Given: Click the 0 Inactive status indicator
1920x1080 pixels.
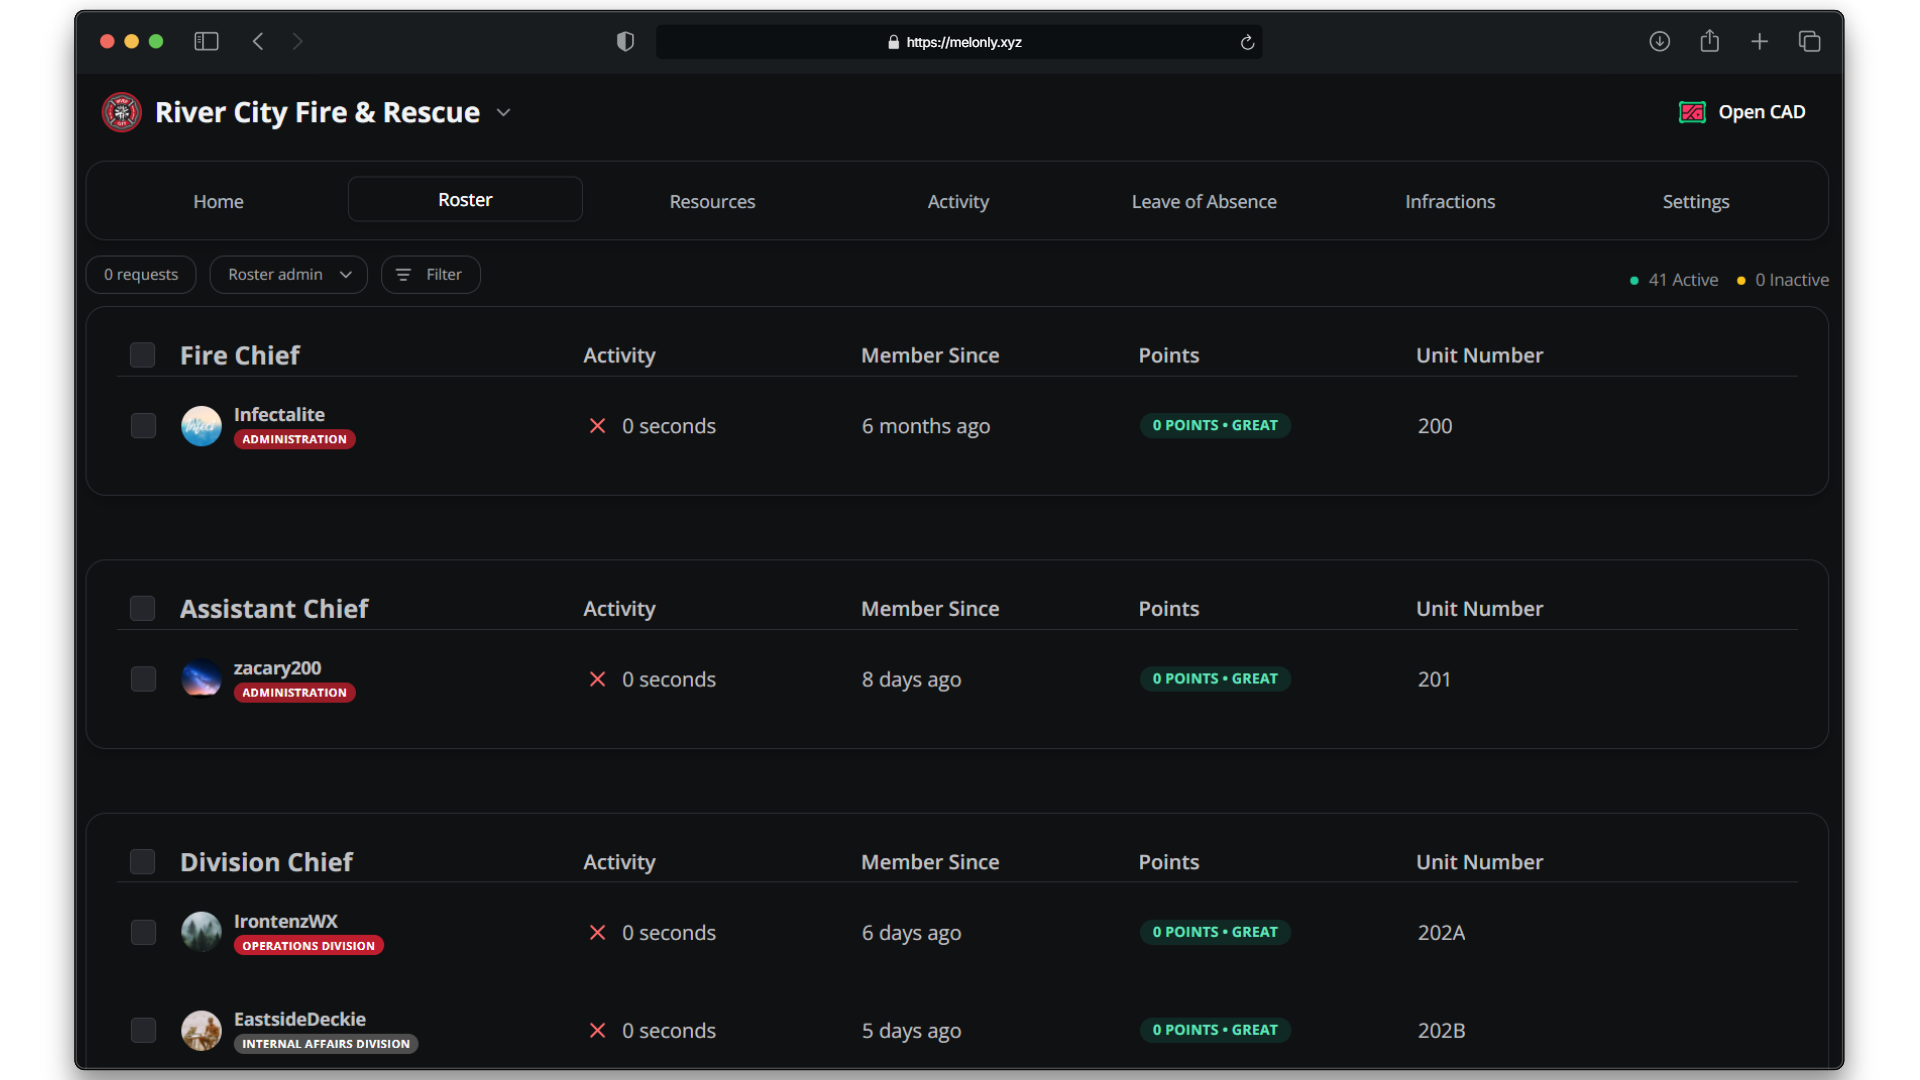Looking at the screenshot, I should pyautogui.click(x=1783, y=280).
